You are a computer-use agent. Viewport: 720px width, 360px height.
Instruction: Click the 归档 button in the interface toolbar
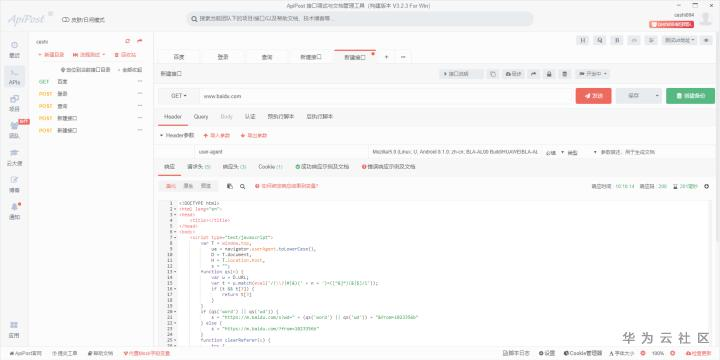click(x=514, y=74)
